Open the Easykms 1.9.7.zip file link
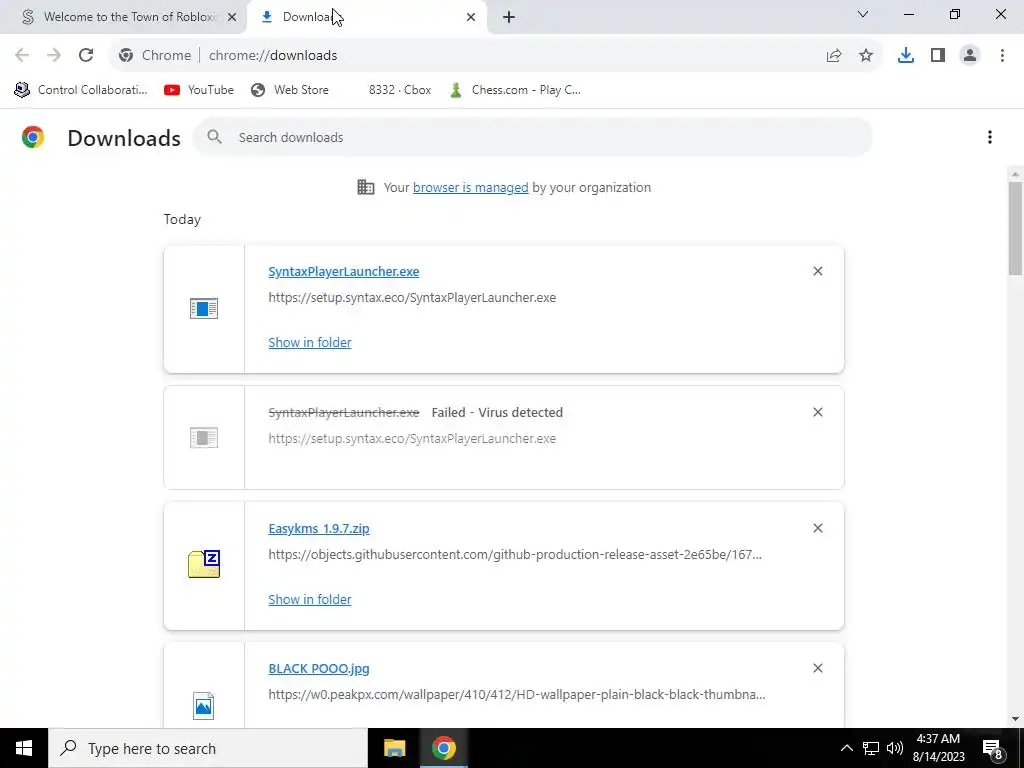The height and width of the screenshot is (768, 1024). [x=319, y=528]
